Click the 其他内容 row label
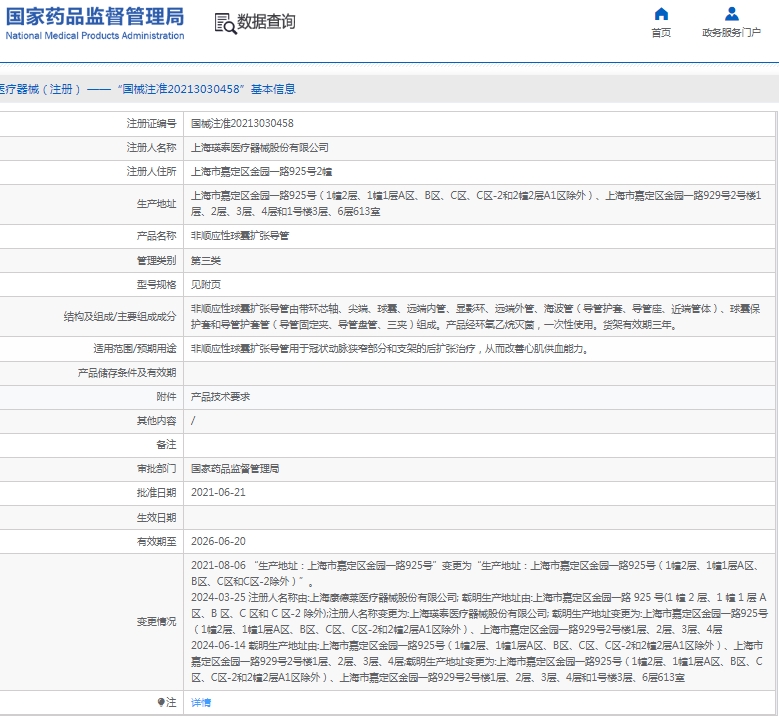Image resolution: width=779 pixels, height=718 pixels. point(156,421)
